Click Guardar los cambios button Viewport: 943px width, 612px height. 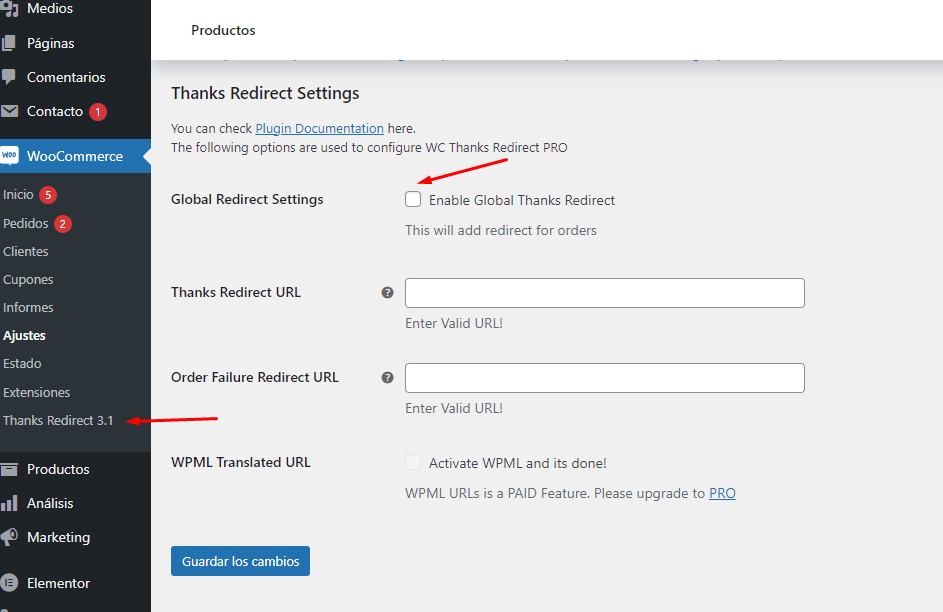pos(241,561)
